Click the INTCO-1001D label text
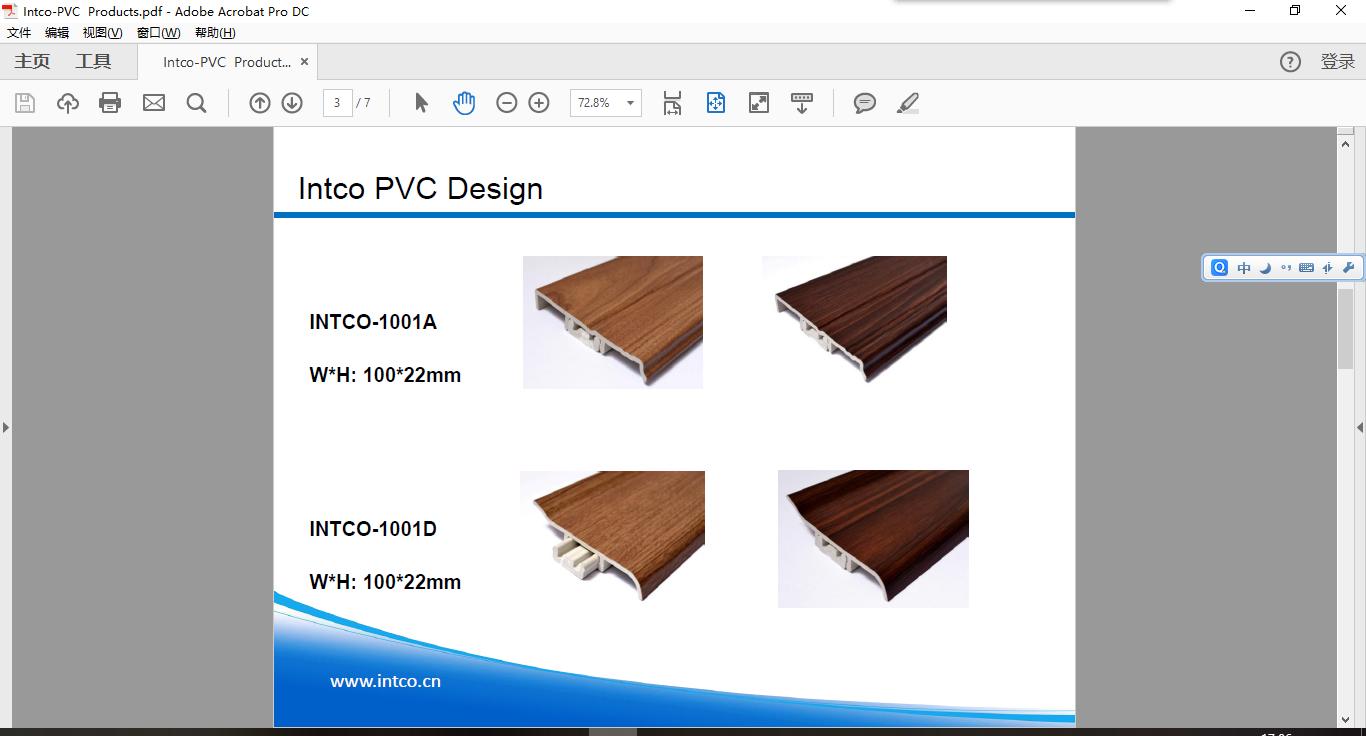The height and width of the screenshot is (736, 1366). tap(373, 529)
